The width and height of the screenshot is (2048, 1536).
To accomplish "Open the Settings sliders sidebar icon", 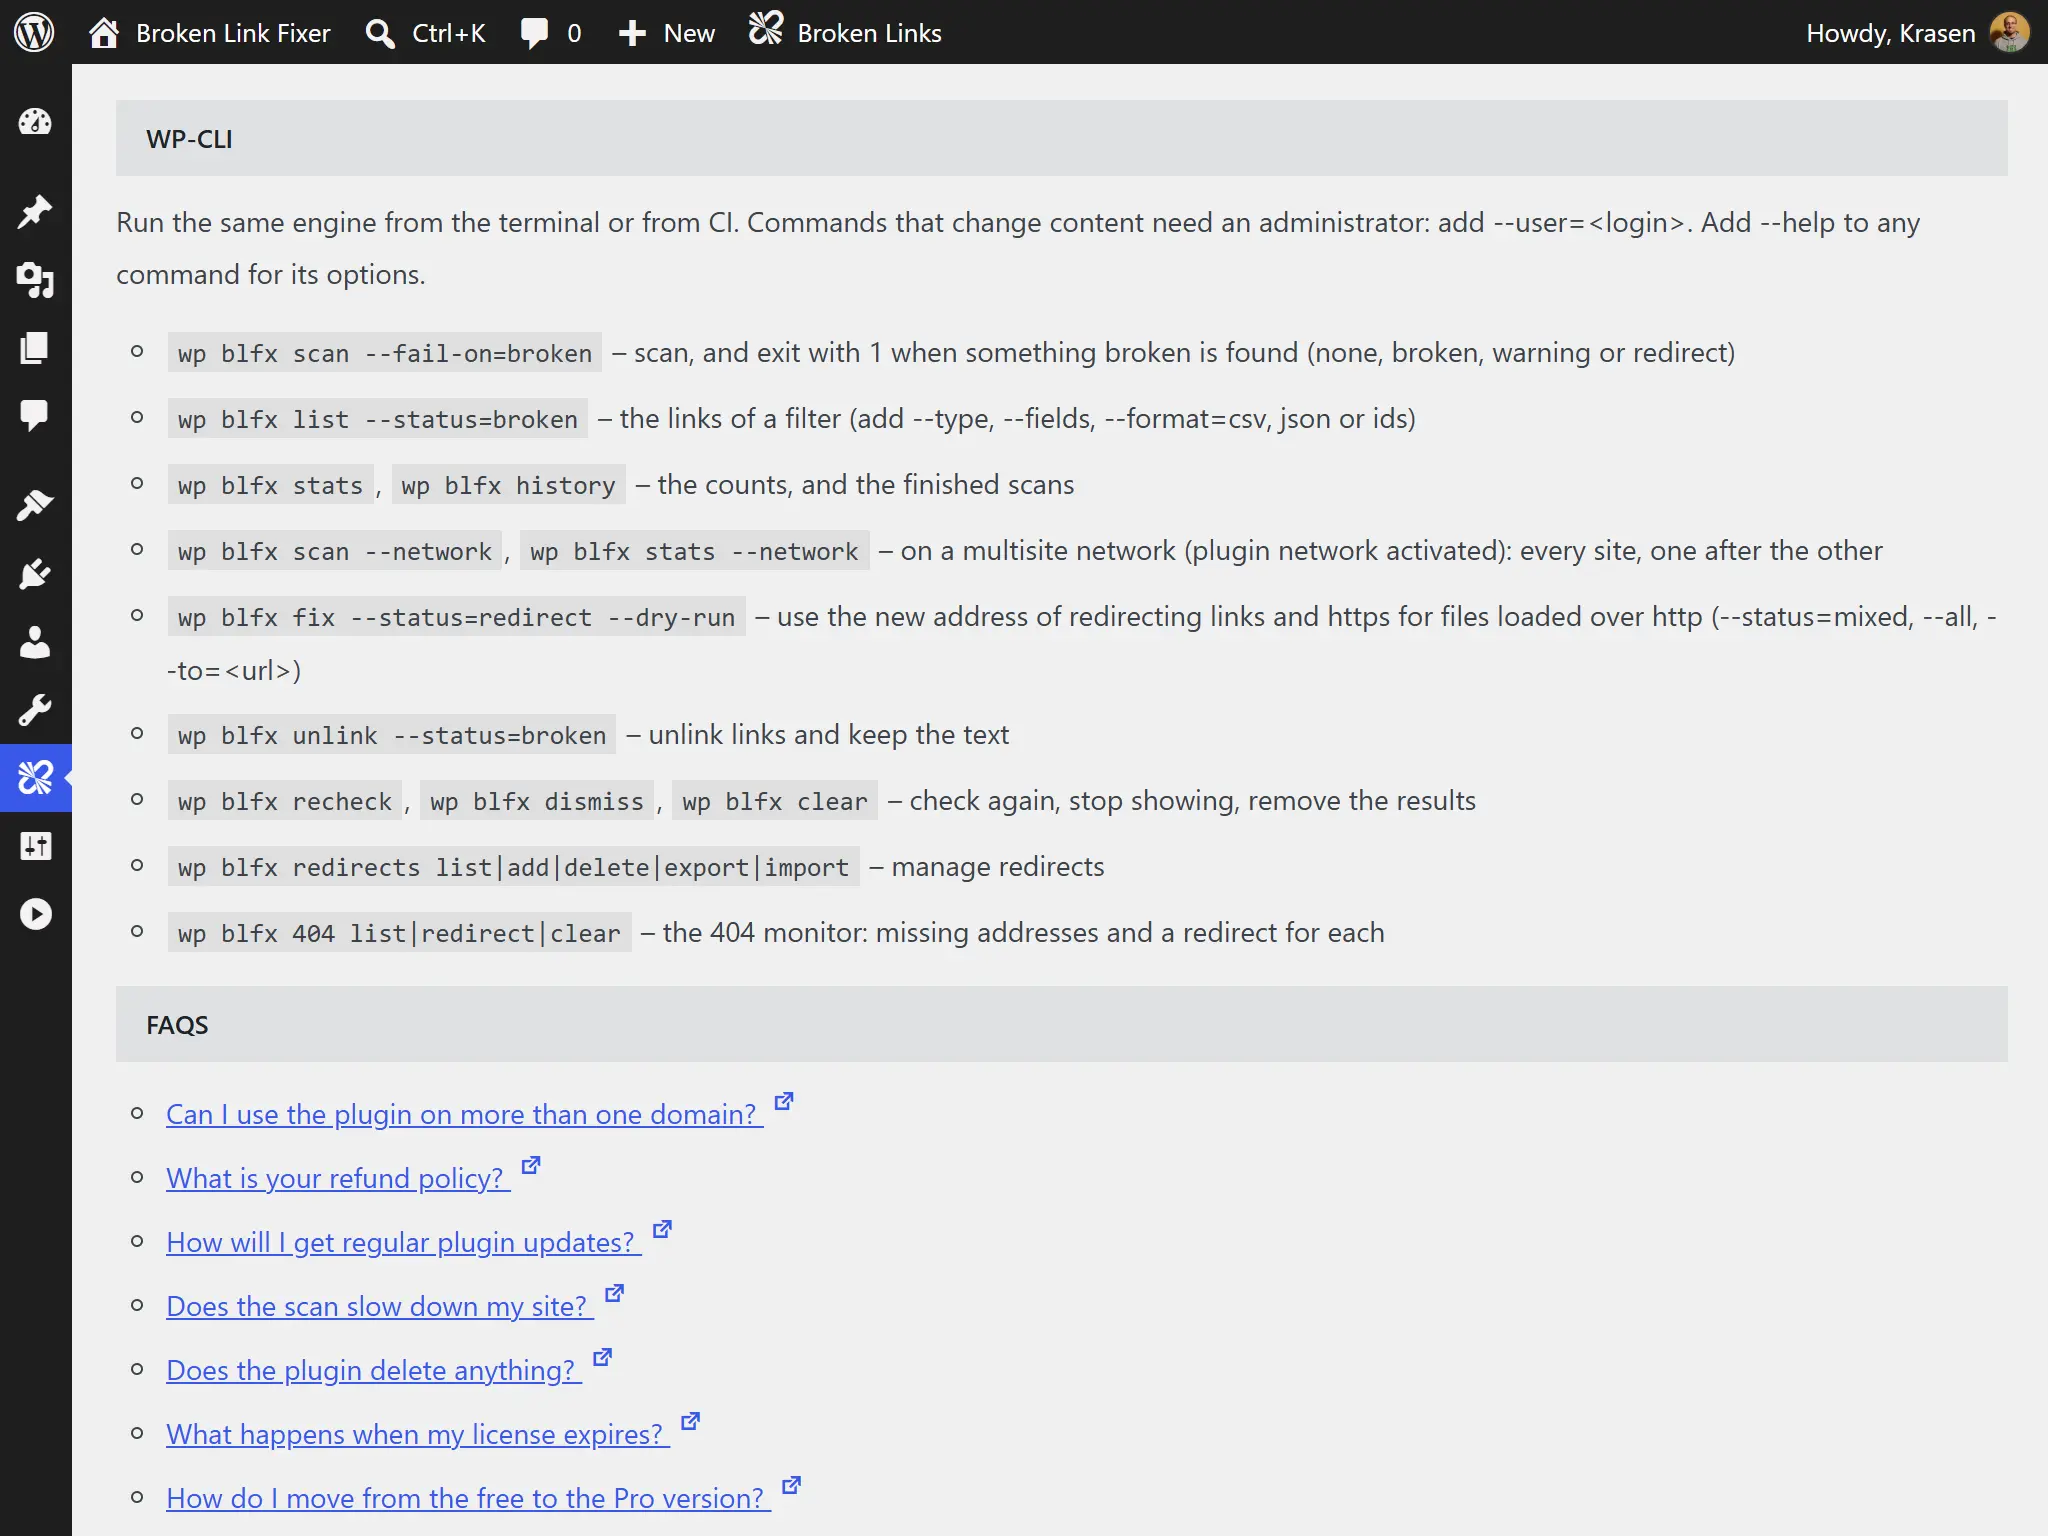I will point(35,846).
